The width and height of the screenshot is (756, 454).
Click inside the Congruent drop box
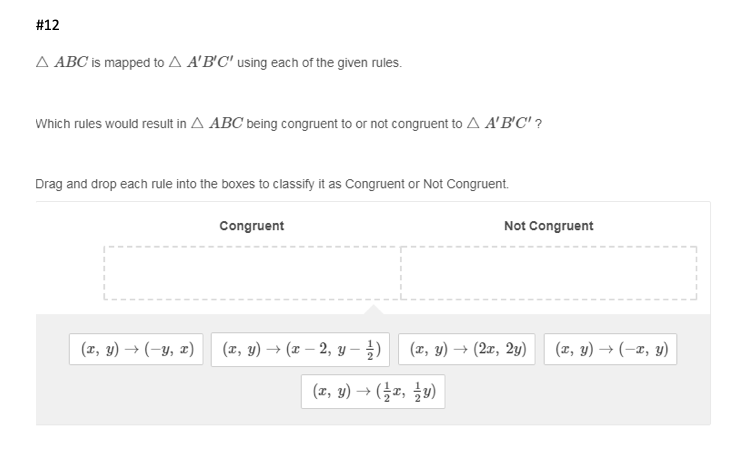(251, 272)
